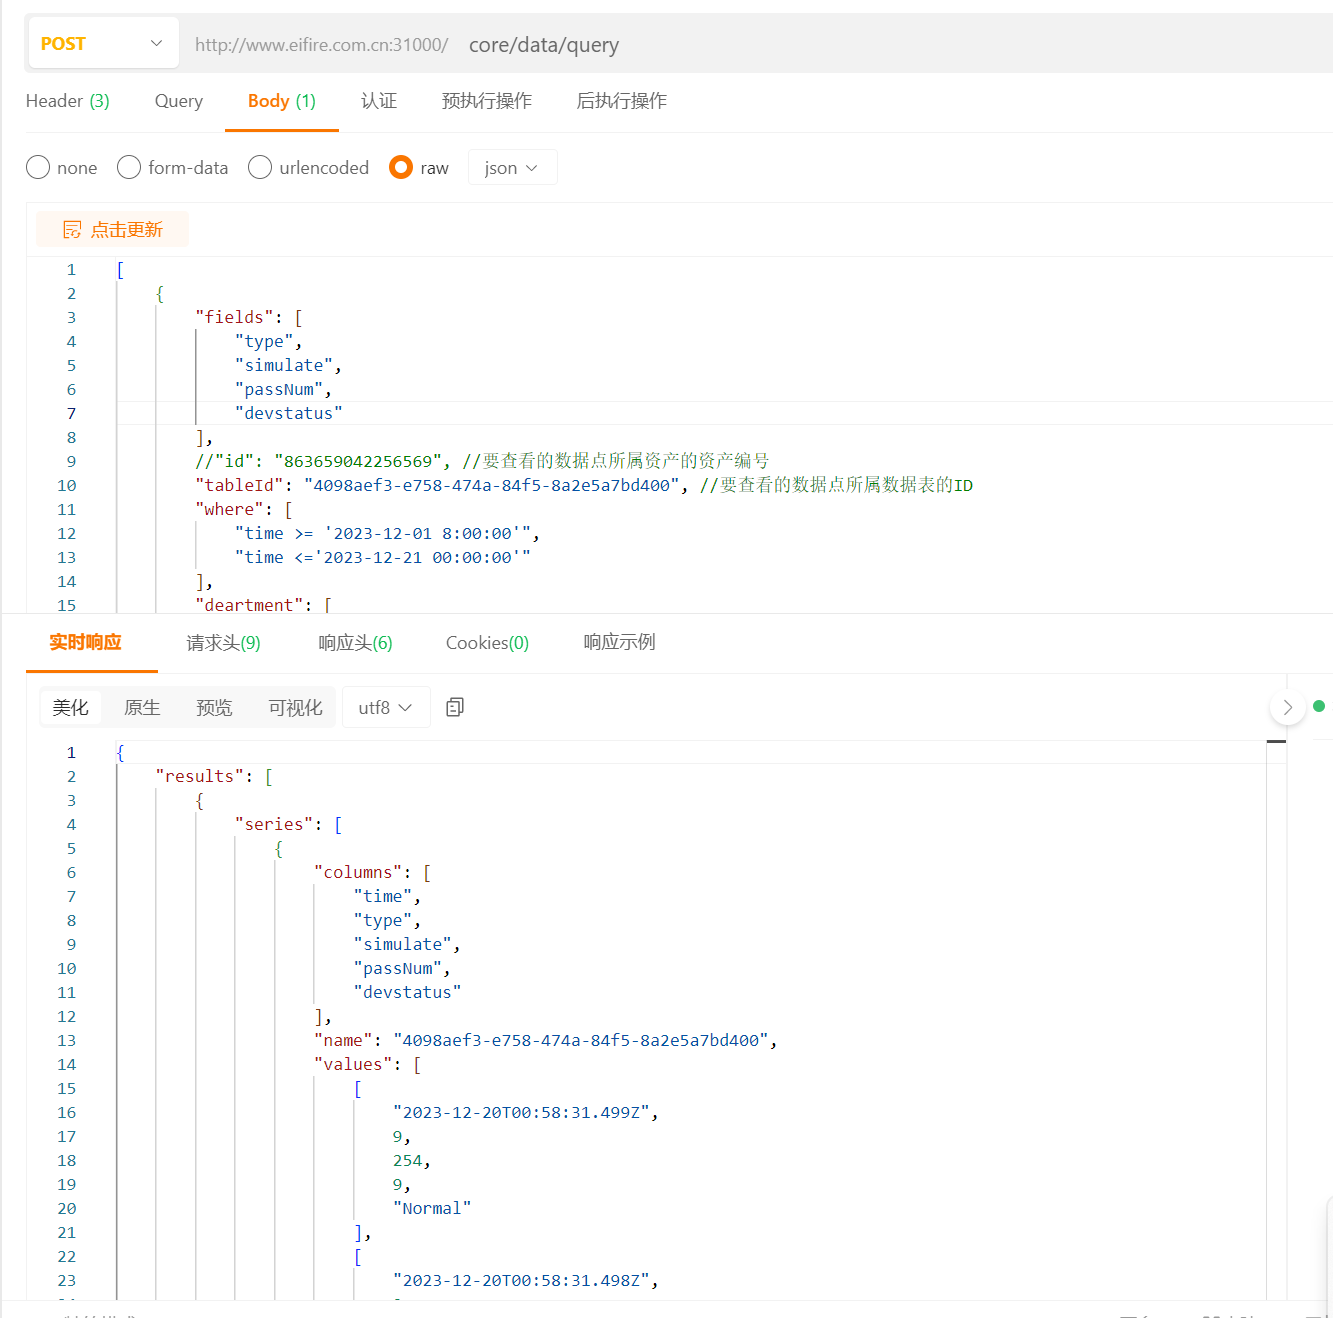Open the json format dropdown
Image resolution: width=1333 pixels, height=1318 pixels.
coord(512,167)
